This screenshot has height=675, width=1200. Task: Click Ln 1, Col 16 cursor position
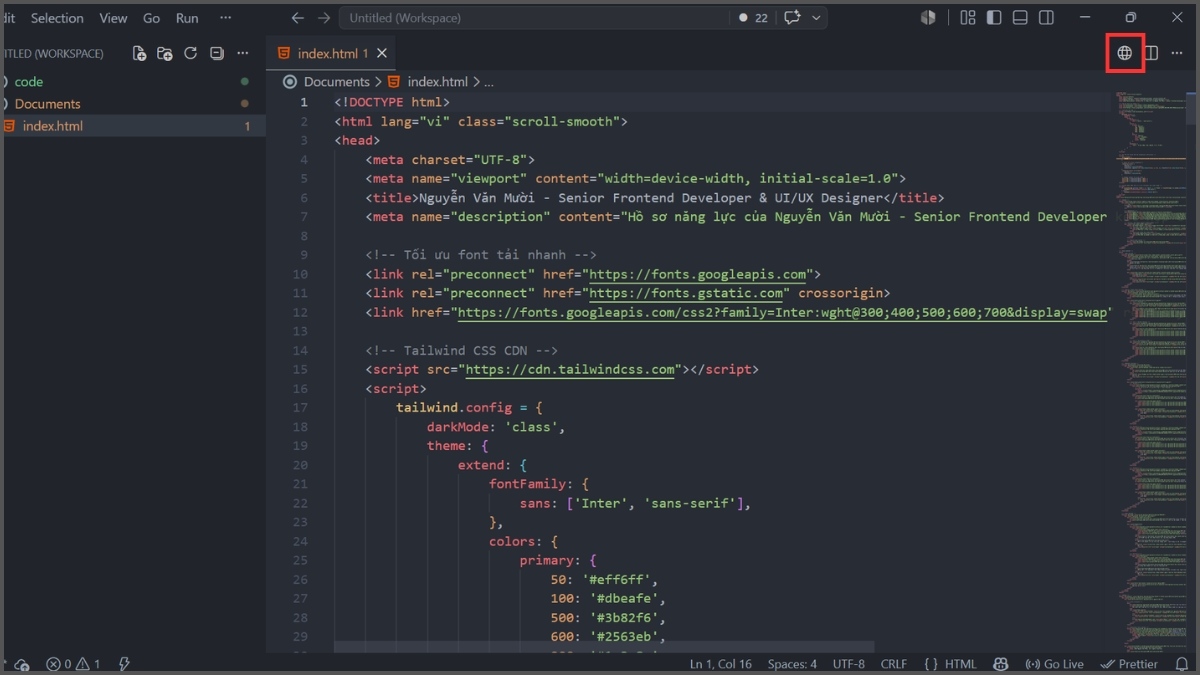720,664
